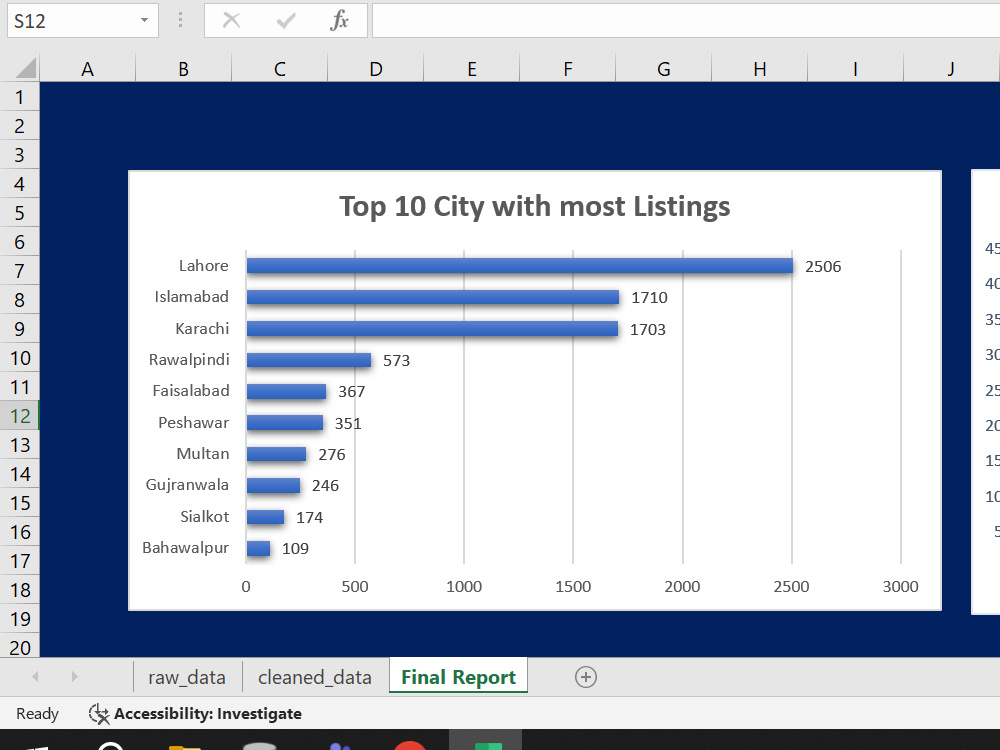This screenshot has width=1000, height=750.
Task: Click the Lahore bar in chart
Action: (520, 266)
